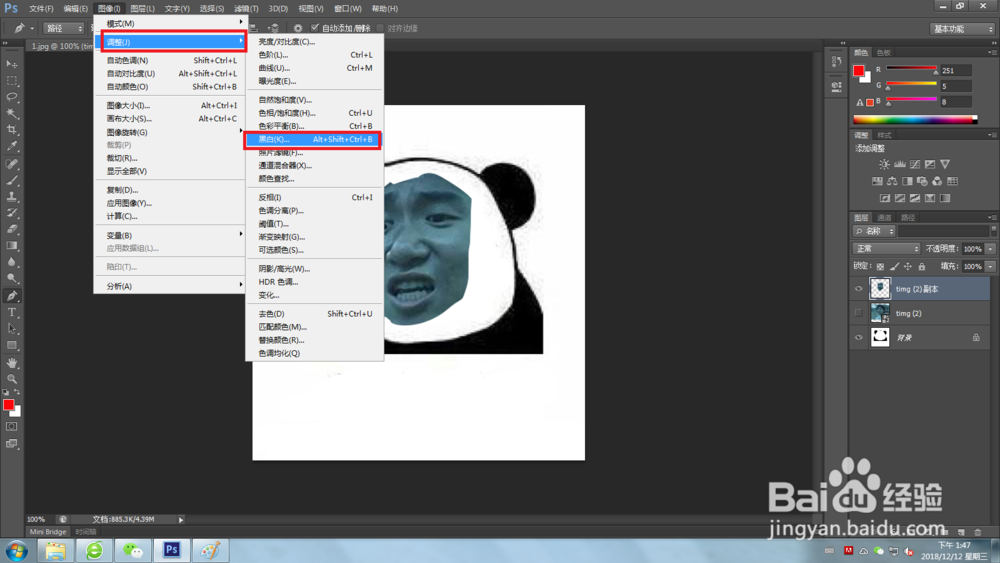Select the Hand tool
The height and width of the screenshot is (563, 1000).
[x=11, y=363]
